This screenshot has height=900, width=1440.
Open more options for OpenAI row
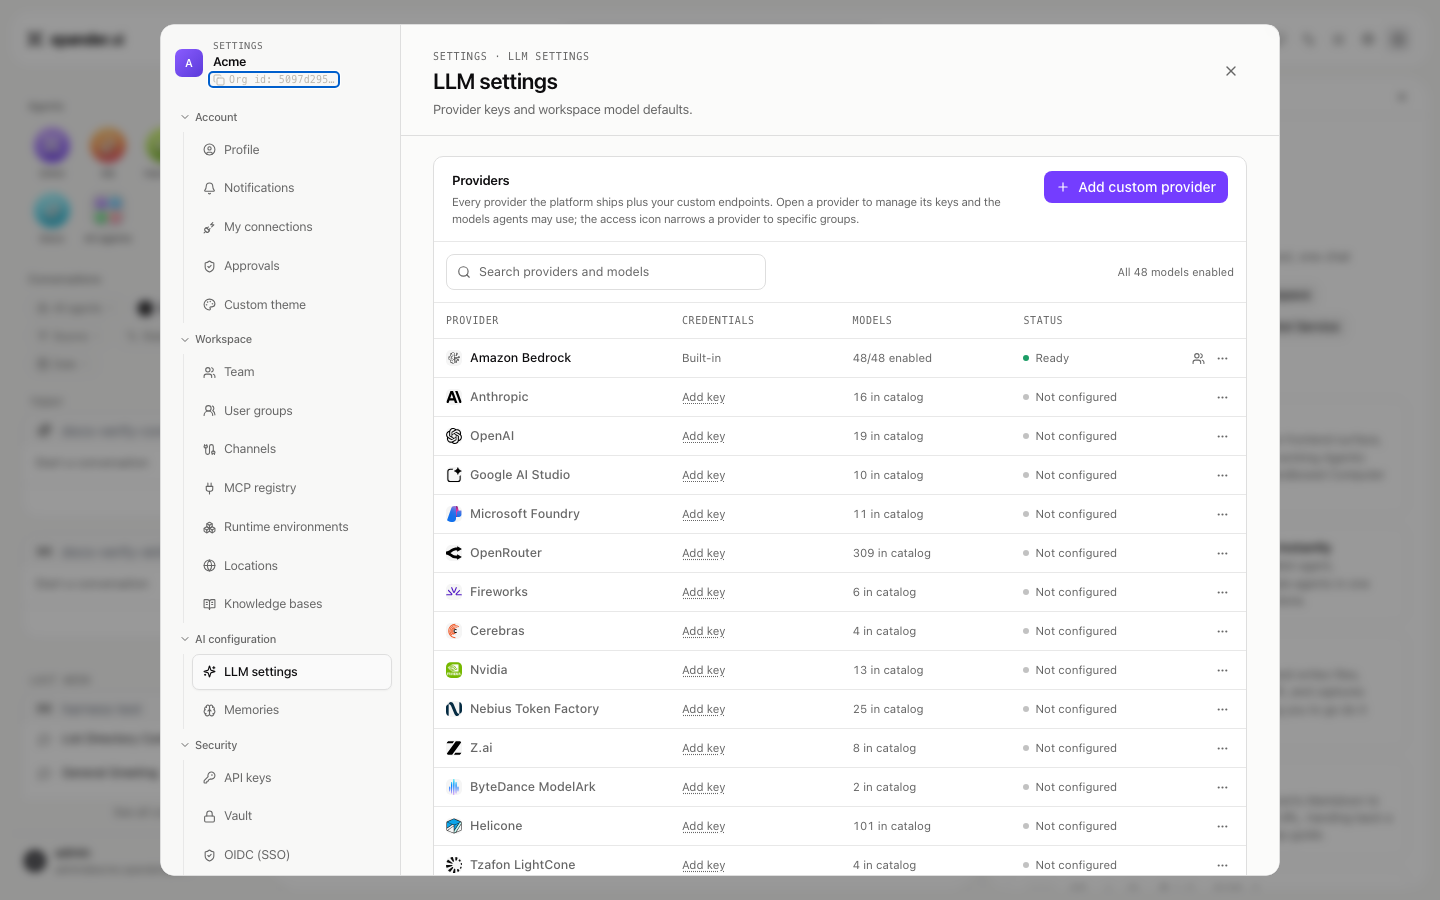1222,436
